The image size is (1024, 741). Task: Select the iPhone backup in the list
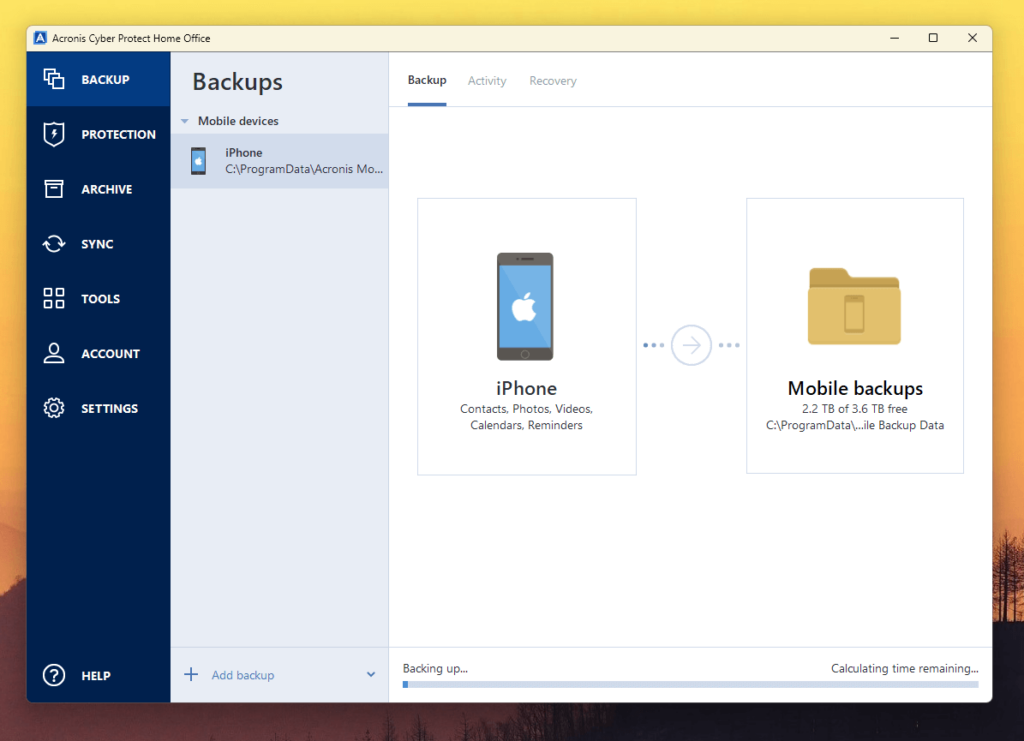[x=280, y=161]
